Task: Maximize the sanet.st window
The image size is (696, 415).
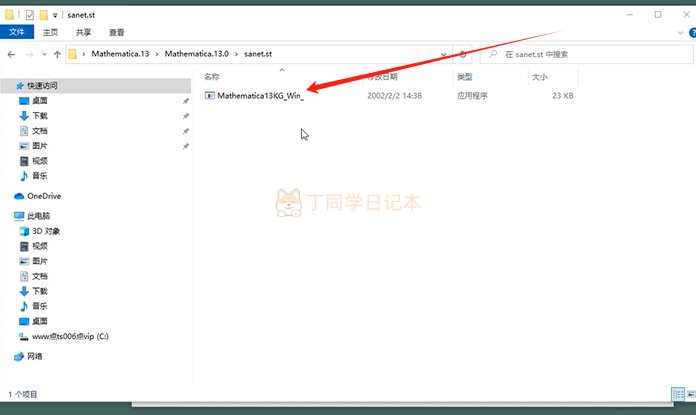Action: pyautogui.click(x=658, y=15)
